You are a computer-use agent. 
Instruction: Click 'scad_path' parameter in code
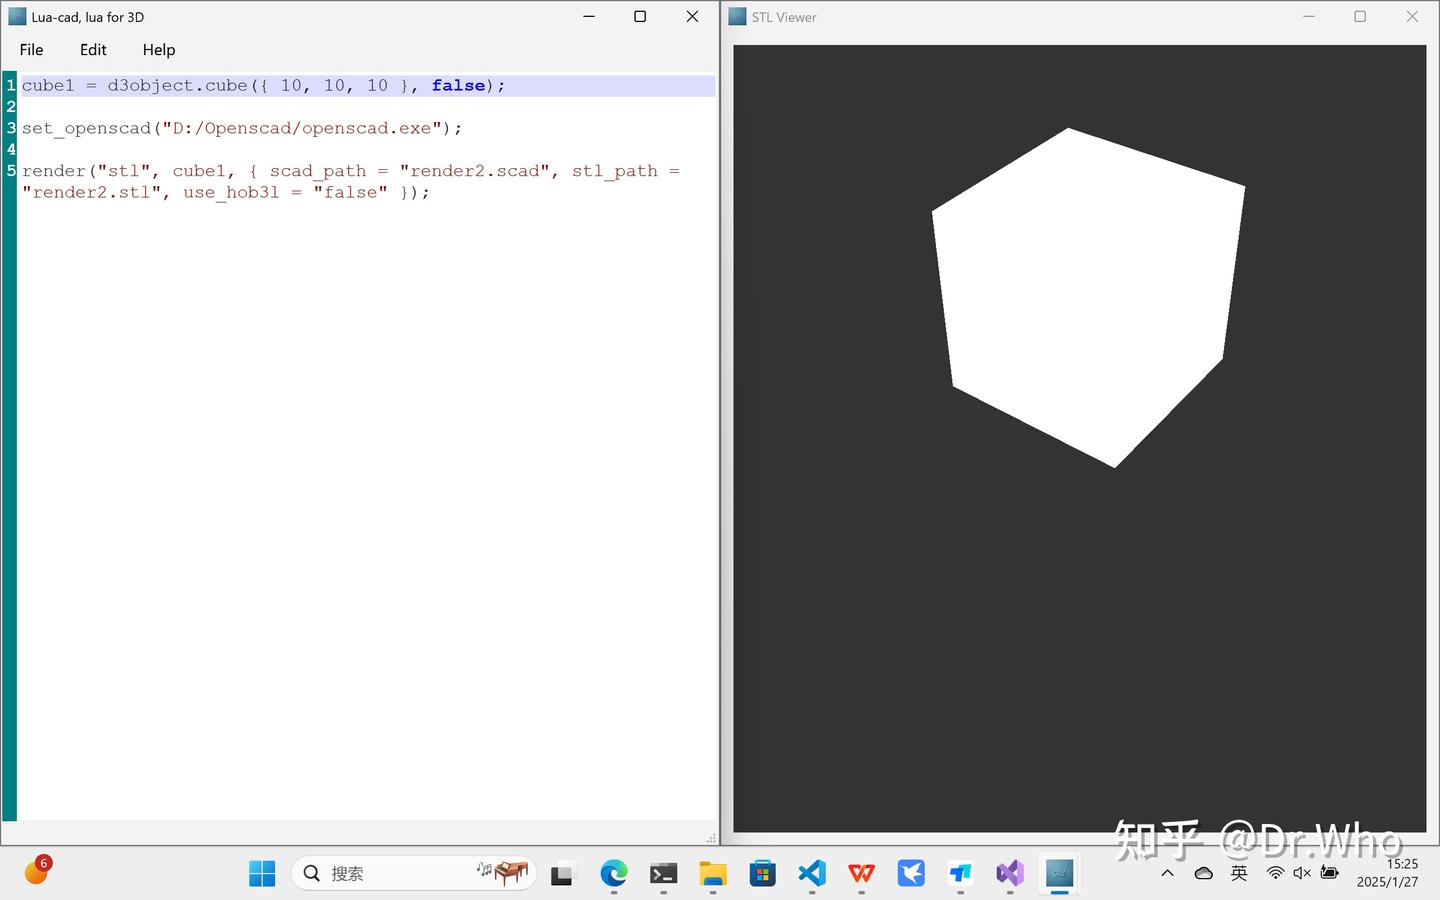318,172
